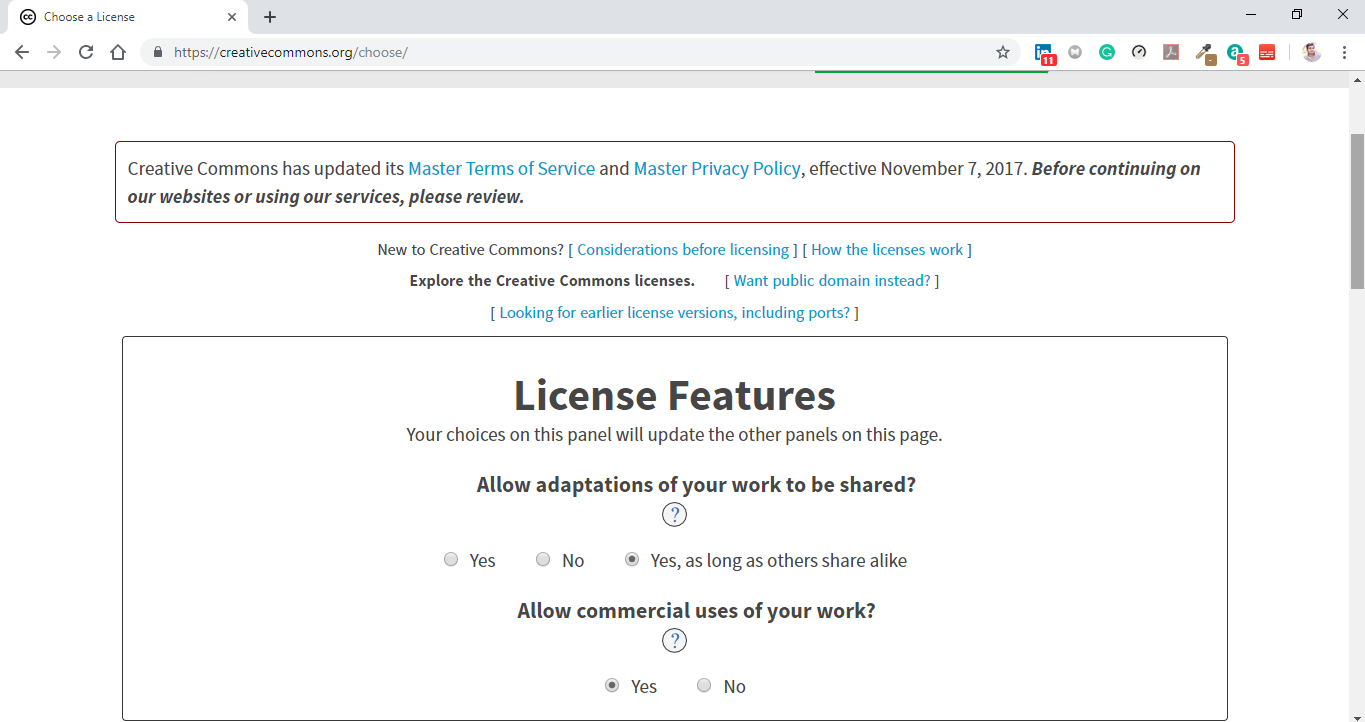This screenshot has width=1365, height=722.
Task: Open the teal 'a' extension with badge 5
Action: [1237, 53]
